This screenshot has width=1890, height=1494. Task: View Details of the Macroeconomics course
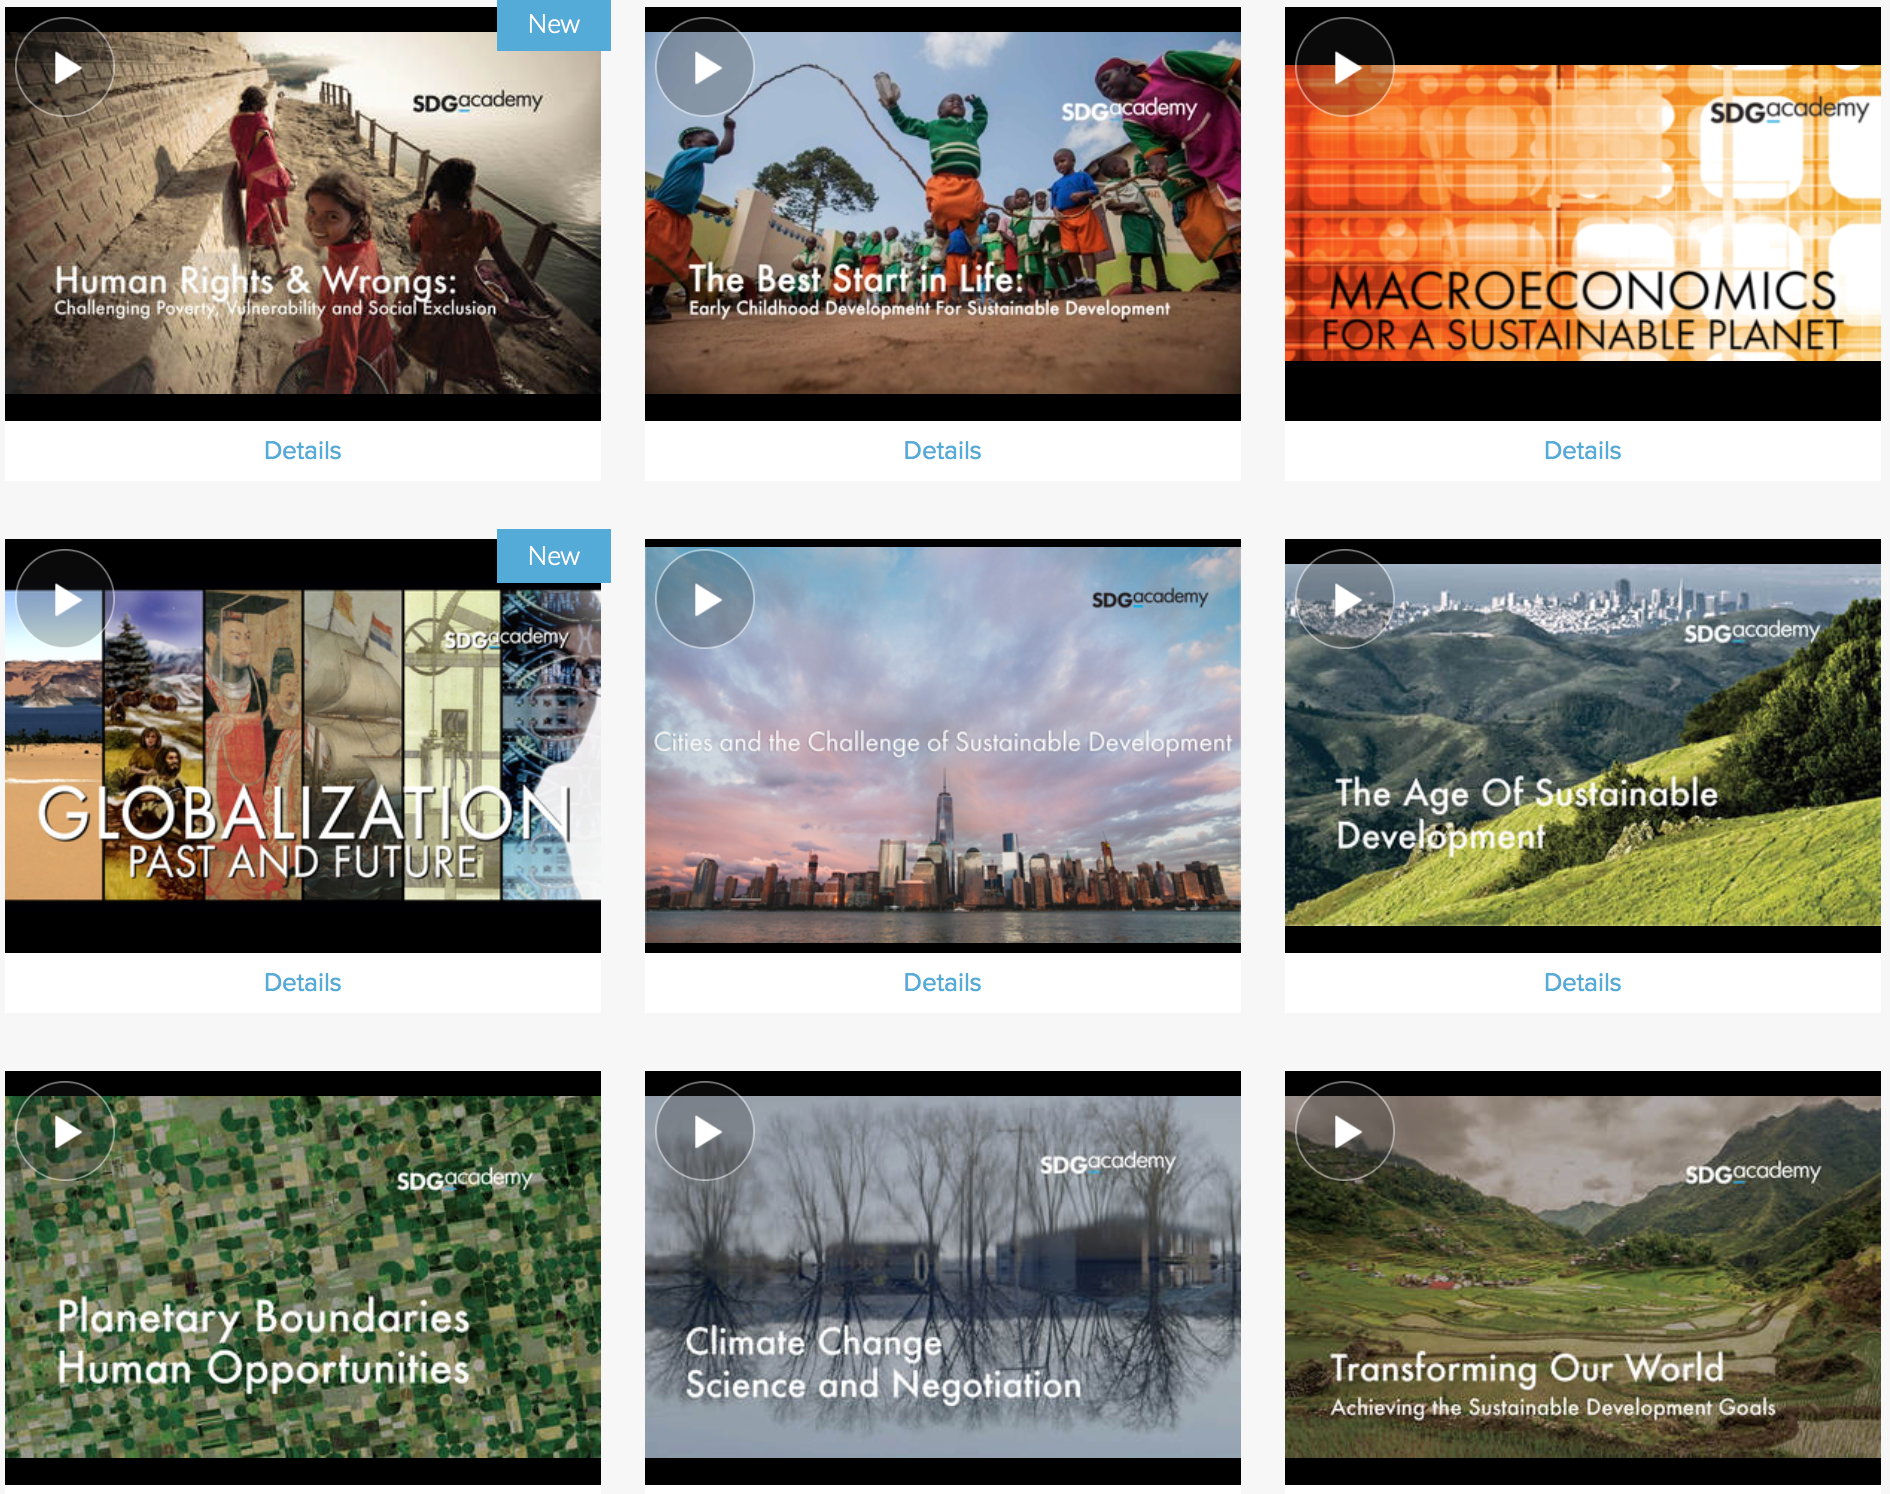(1582, 451)
